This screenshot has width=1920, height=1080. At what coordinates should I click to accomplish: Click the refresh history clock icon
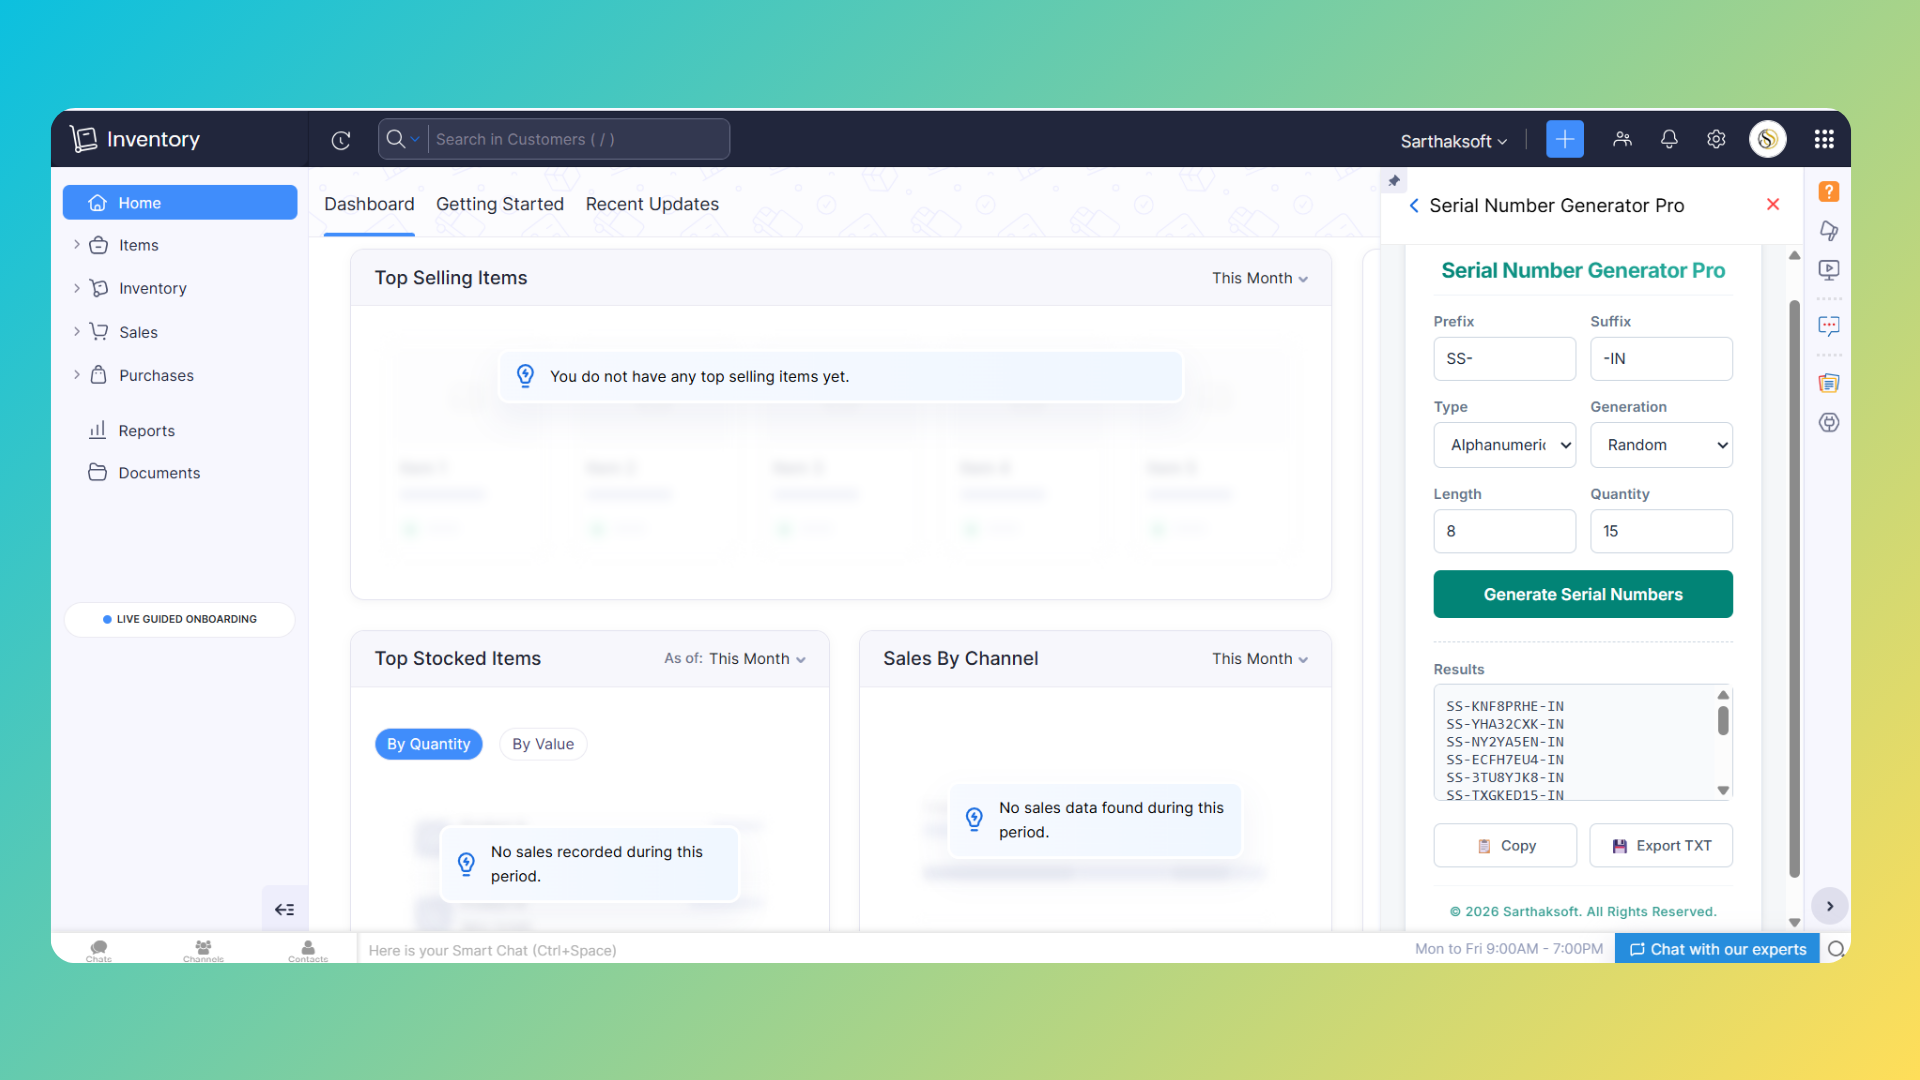[x=341, y=140]
